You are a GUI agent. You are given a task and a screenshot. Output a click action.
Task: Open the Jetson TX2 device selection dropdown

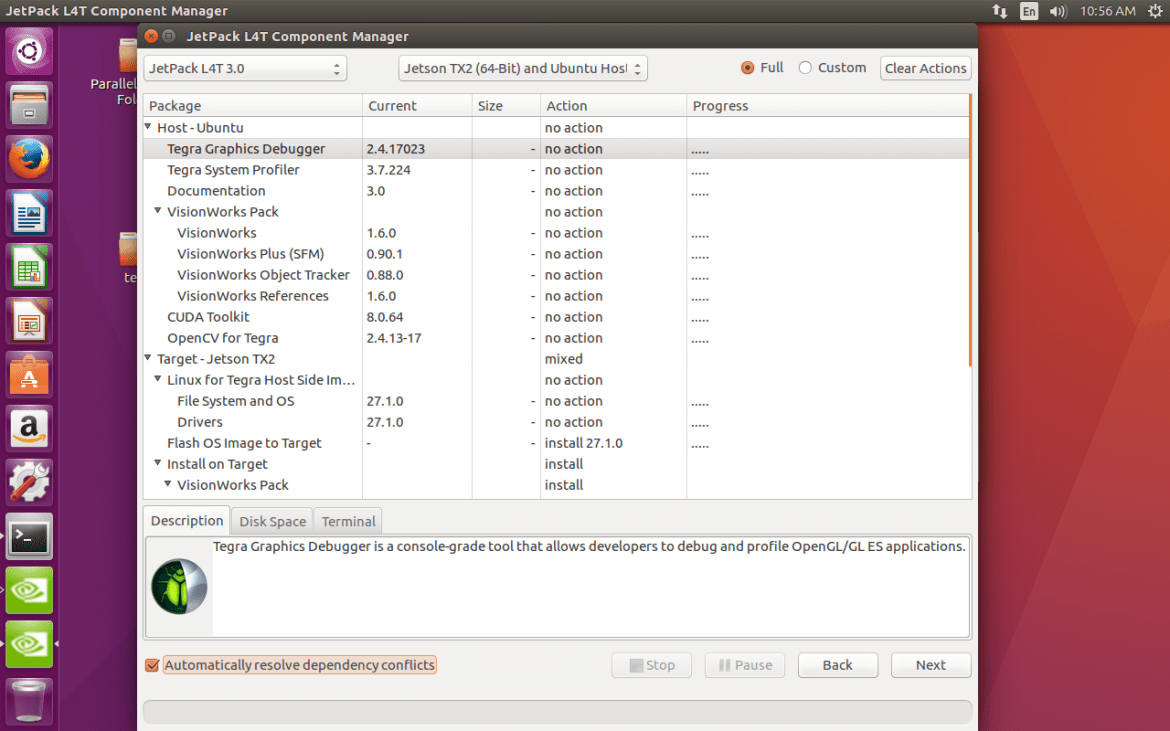(522, 68)
